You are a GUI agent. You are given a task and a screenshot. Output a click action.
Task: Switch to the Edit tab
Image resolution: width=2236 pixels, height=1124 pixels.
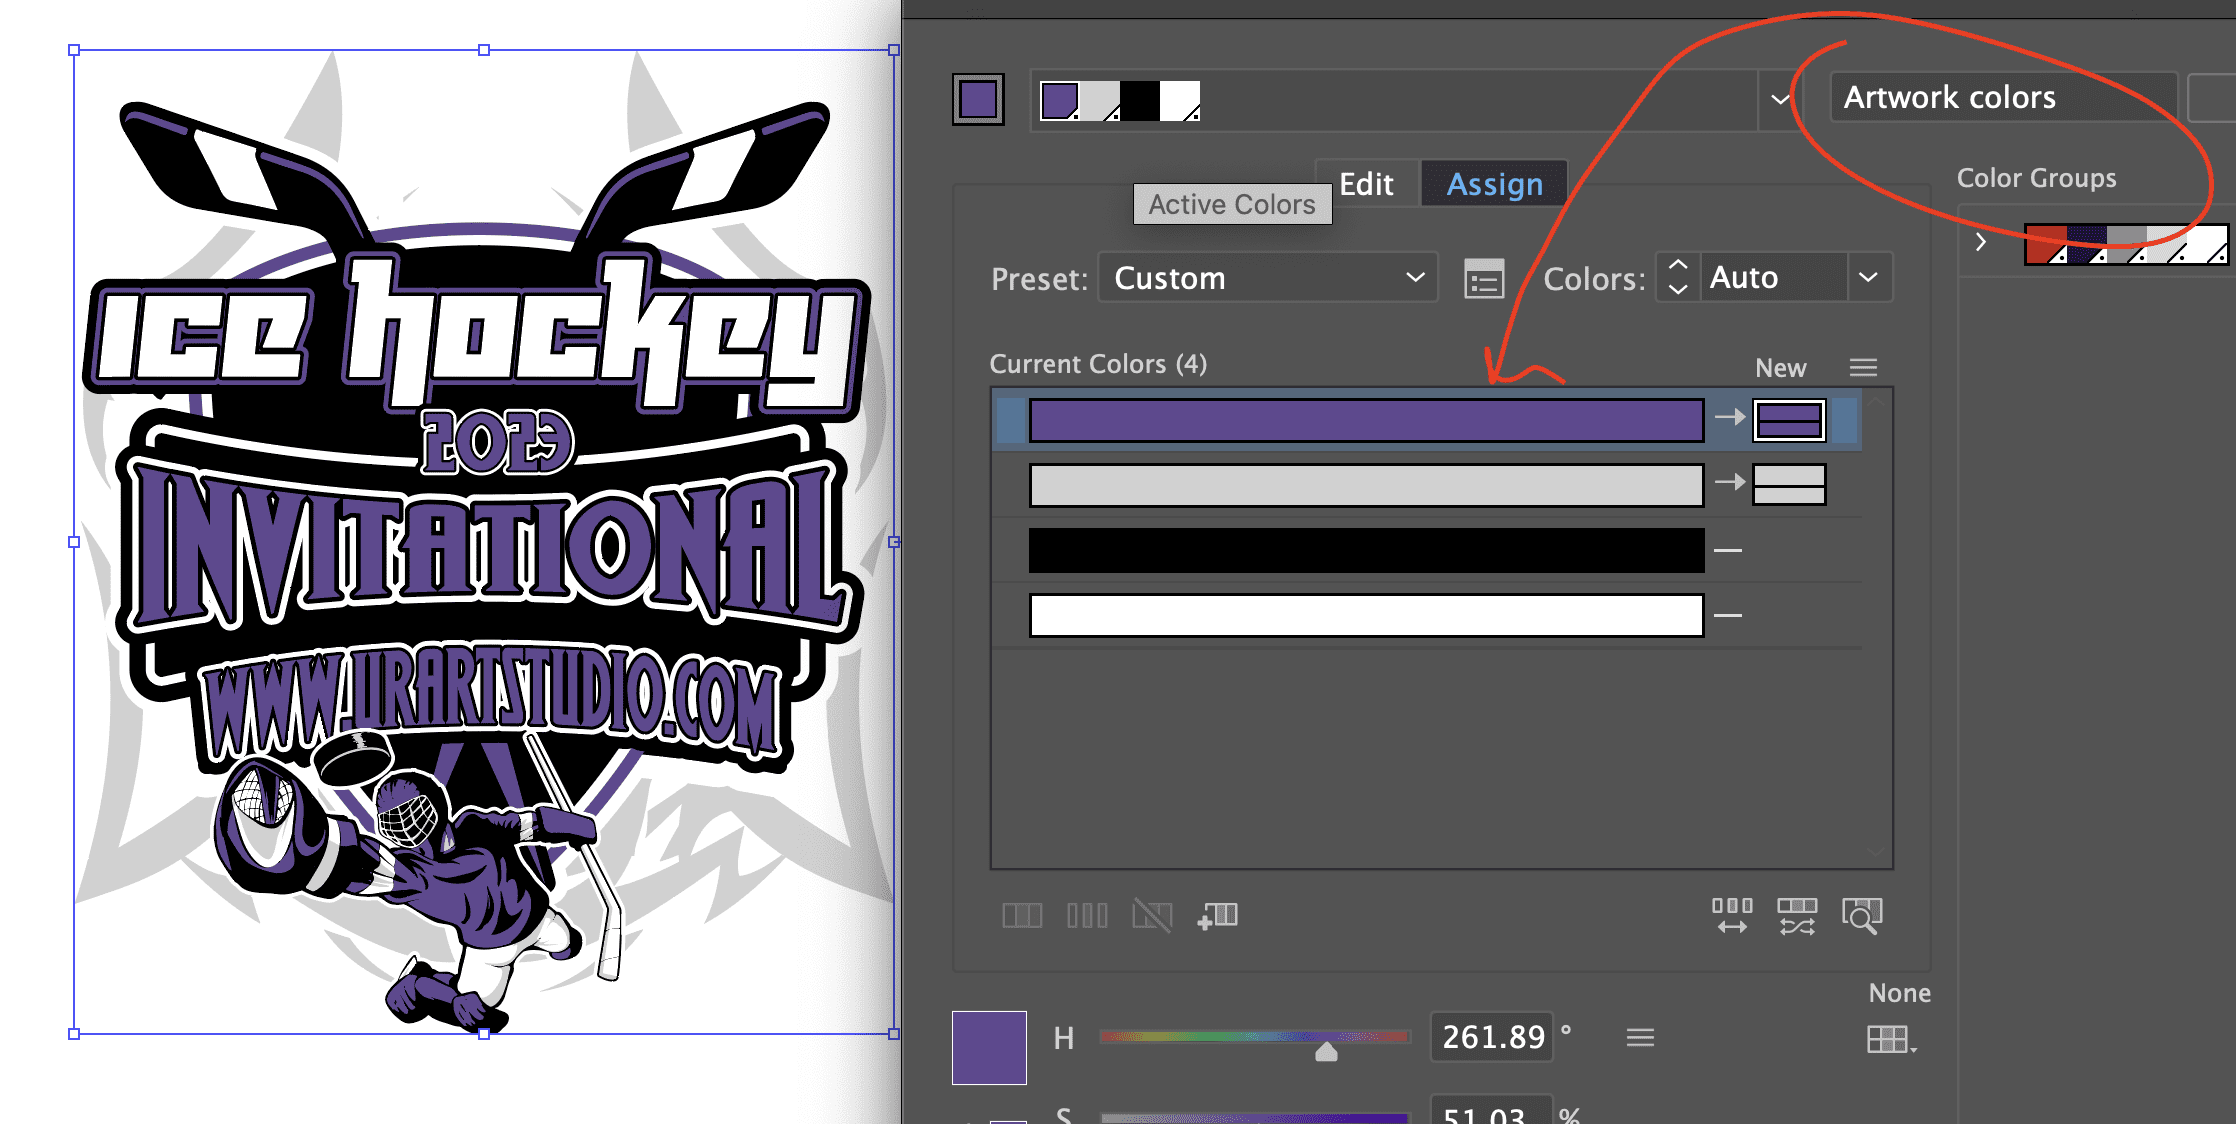1366,184
